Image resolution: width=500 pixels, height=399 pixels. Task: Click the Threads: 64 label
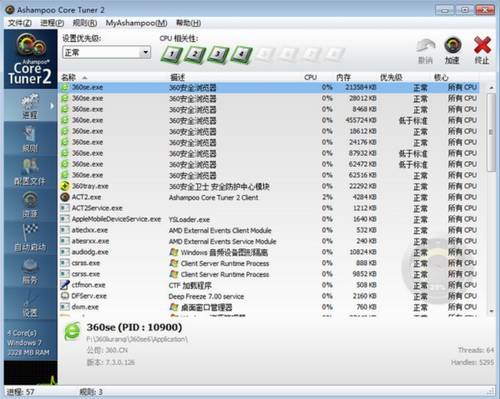[x=476, y=350]
